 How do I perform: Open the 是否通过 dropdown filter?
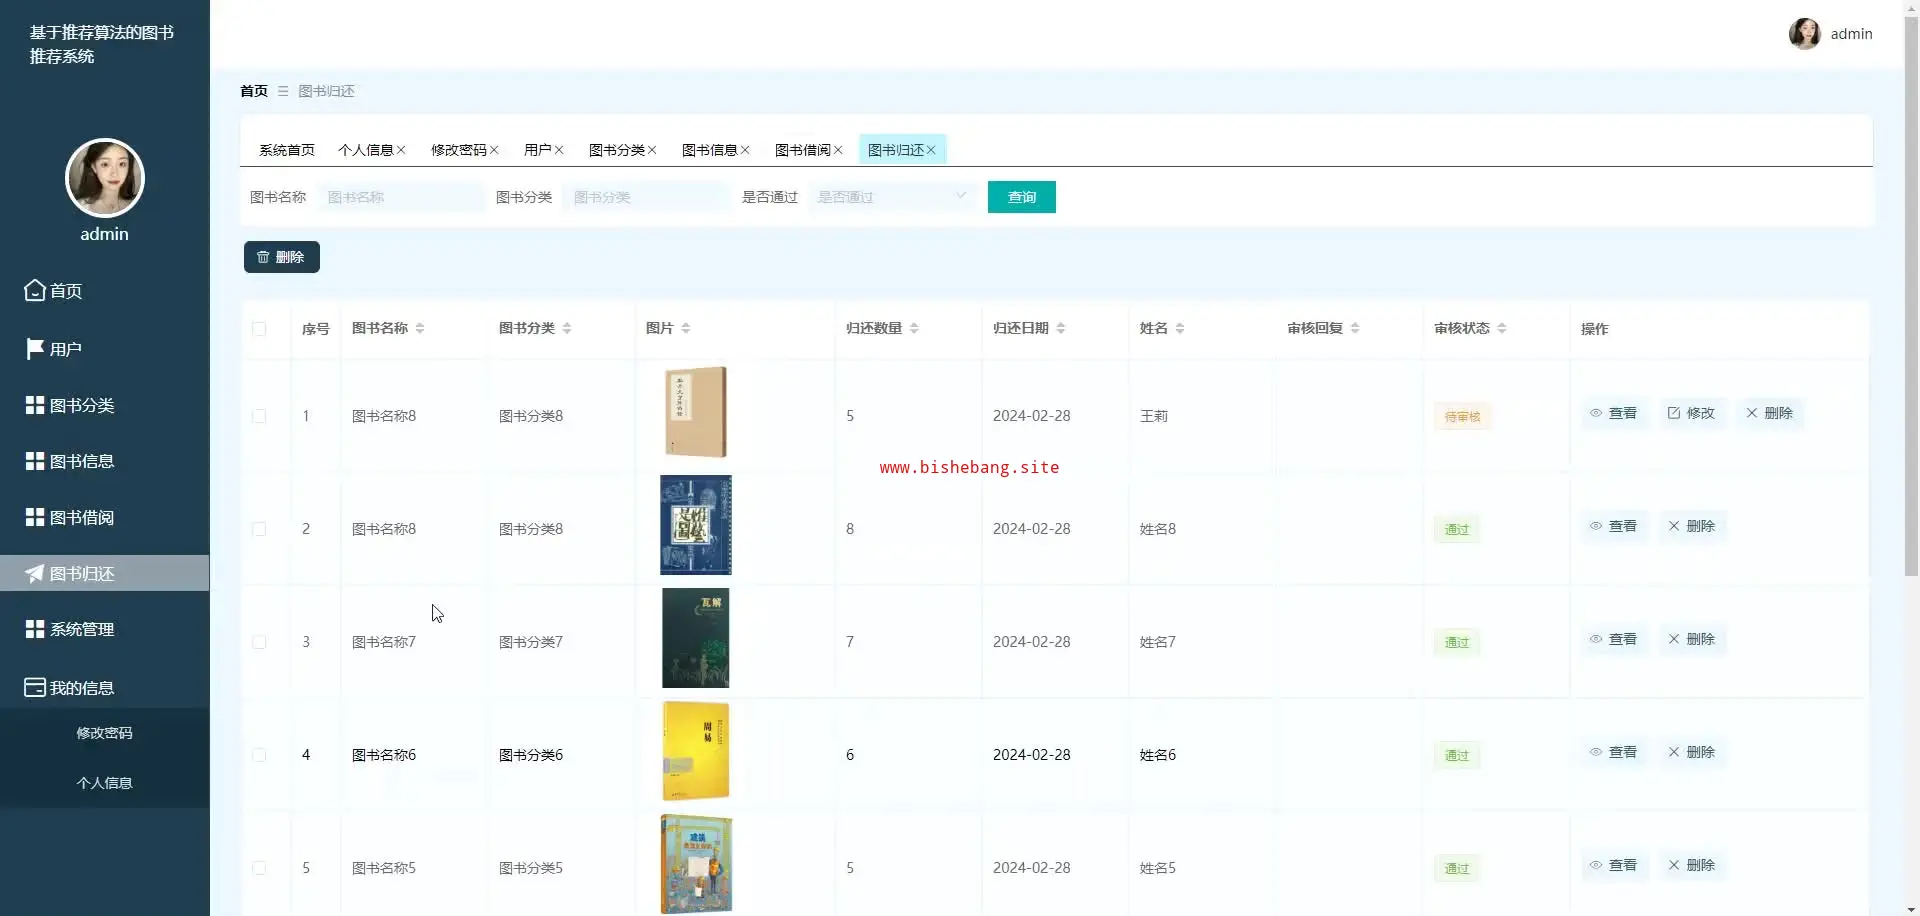891,197
